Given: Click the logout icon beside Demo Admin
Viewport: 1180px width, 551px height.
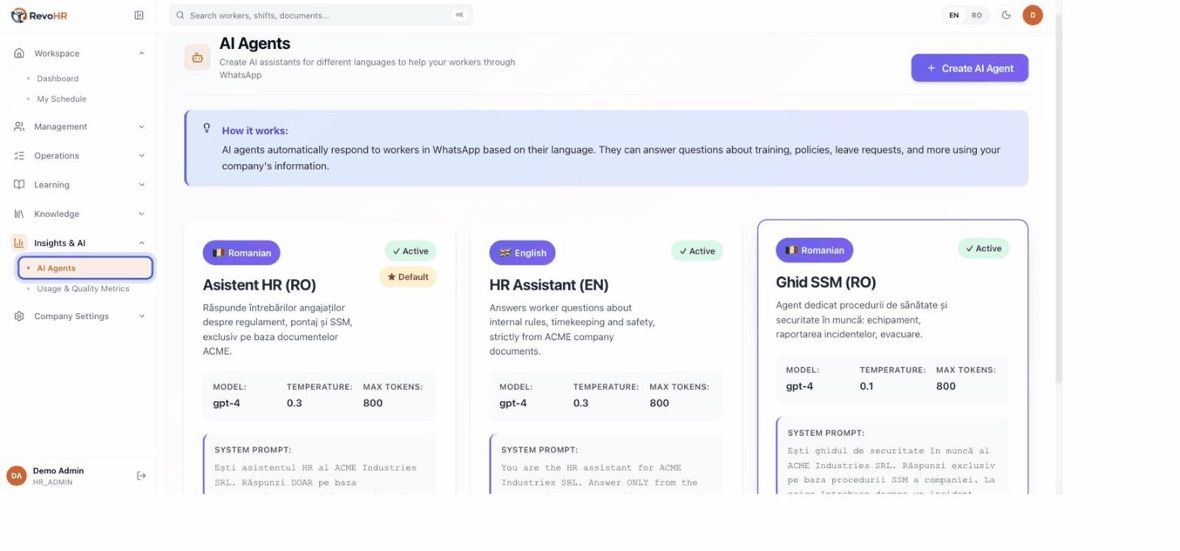Looking at the screenshot, I should click(x=141, y=476).
